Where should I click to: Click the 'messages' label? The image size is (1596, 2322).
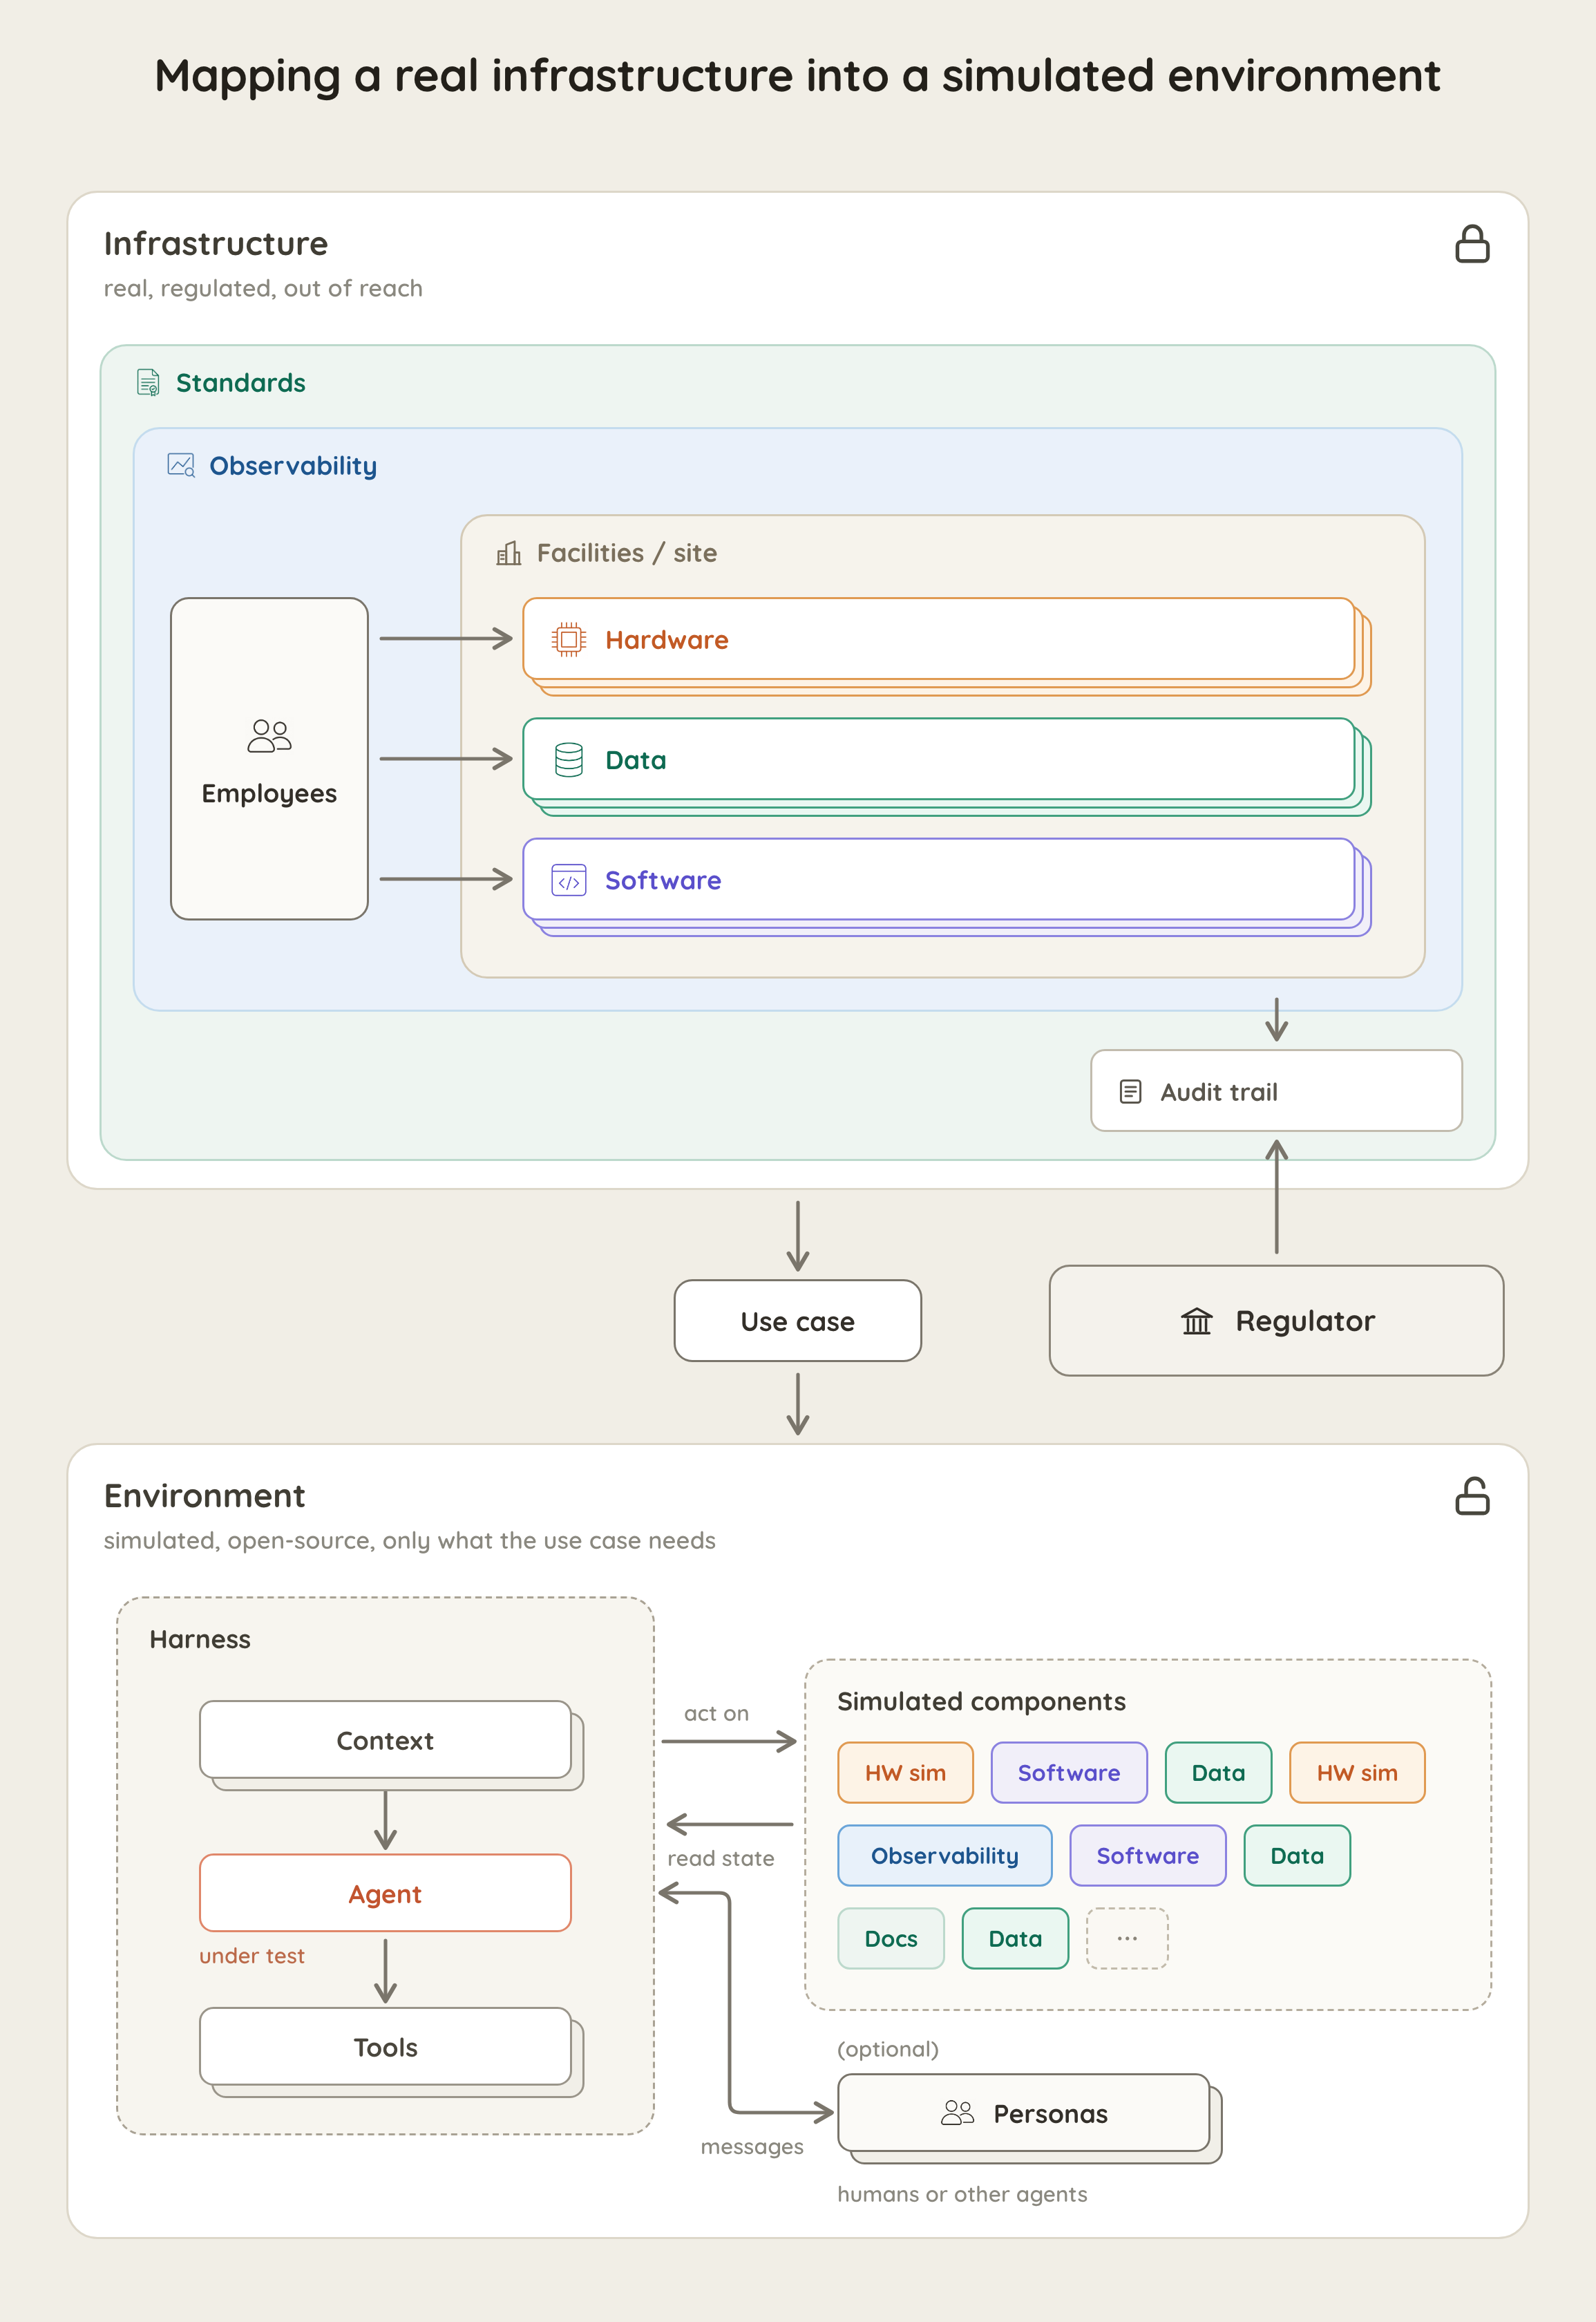[752, 2147]
